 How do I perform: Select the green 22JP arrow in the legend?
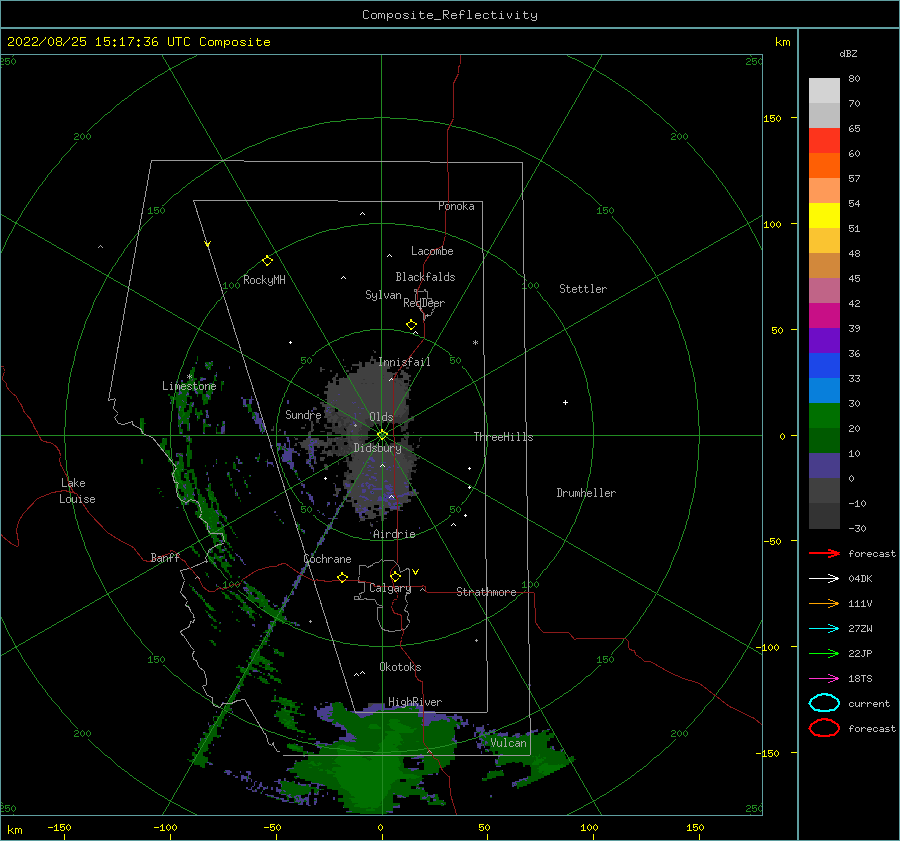824,653
